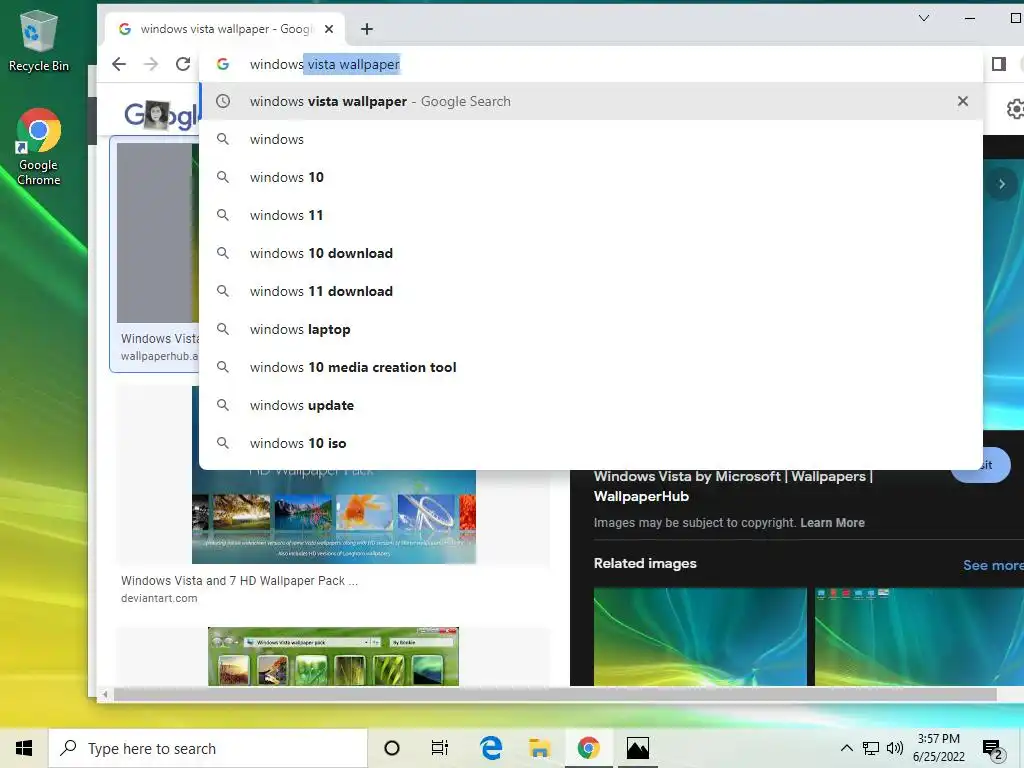Select the 'windows 10 download' suggestion
This screenshot has height=768, width=1024.
[x=591, y=253]
